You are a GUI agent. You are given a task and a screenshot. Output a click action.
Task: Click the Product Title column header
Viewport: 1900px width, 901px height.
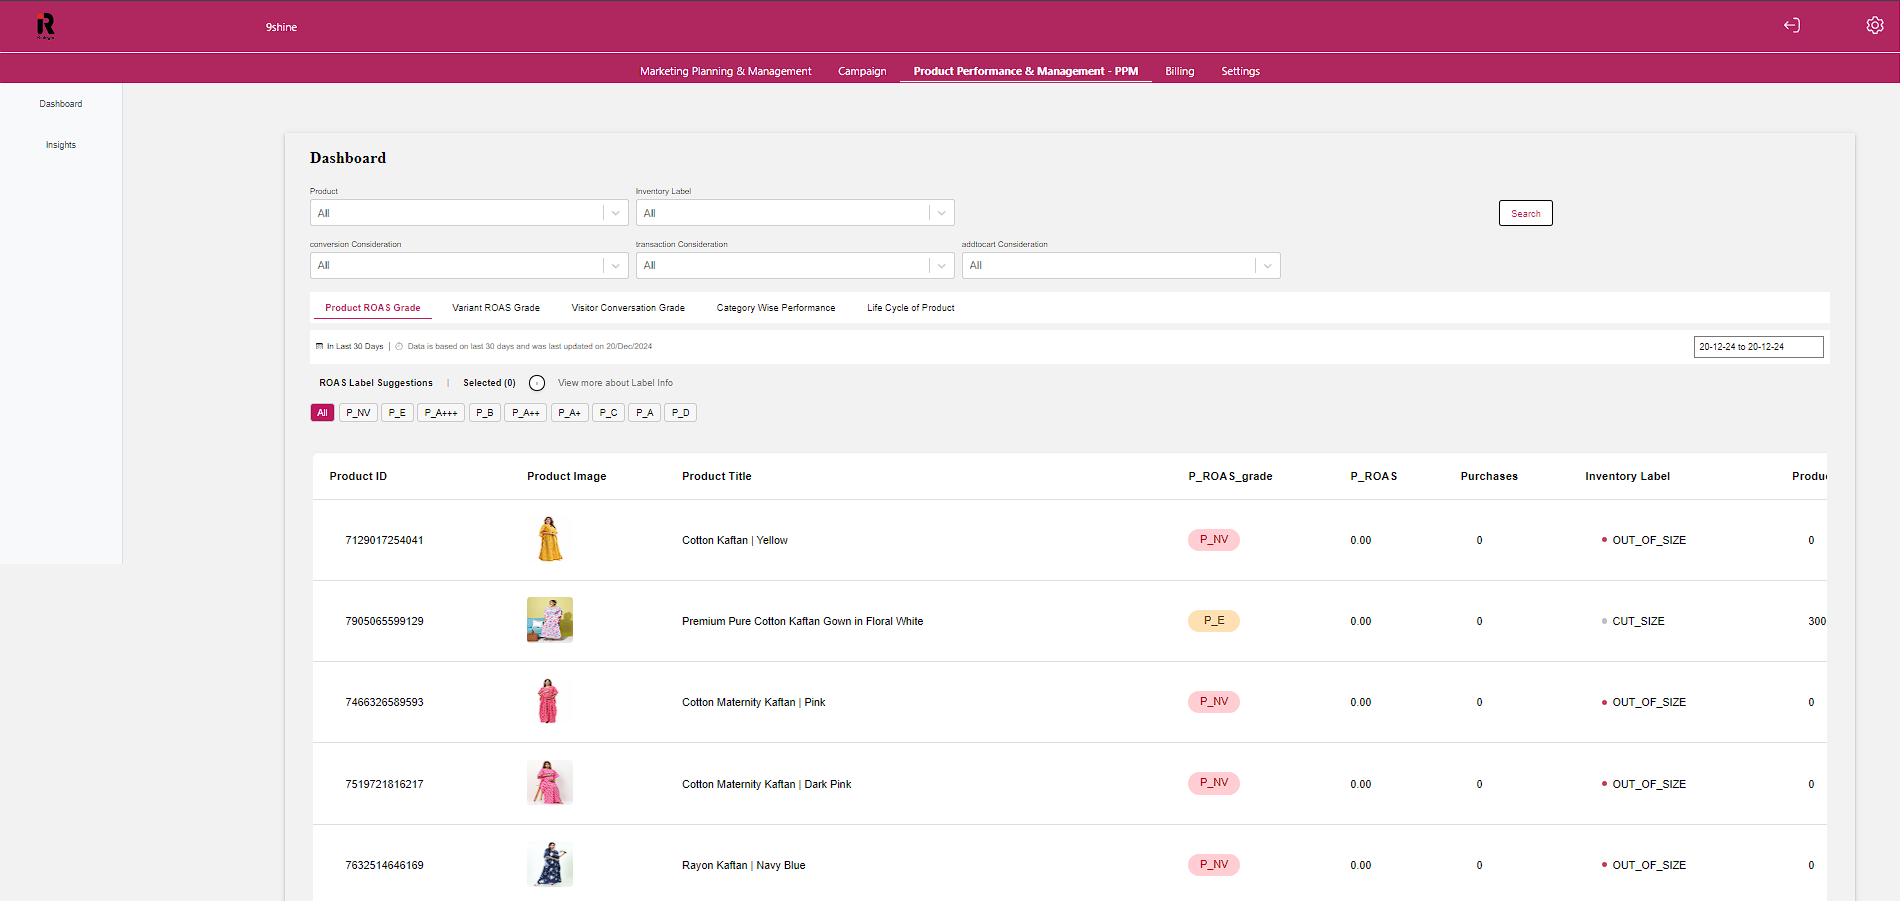[716, 476]
